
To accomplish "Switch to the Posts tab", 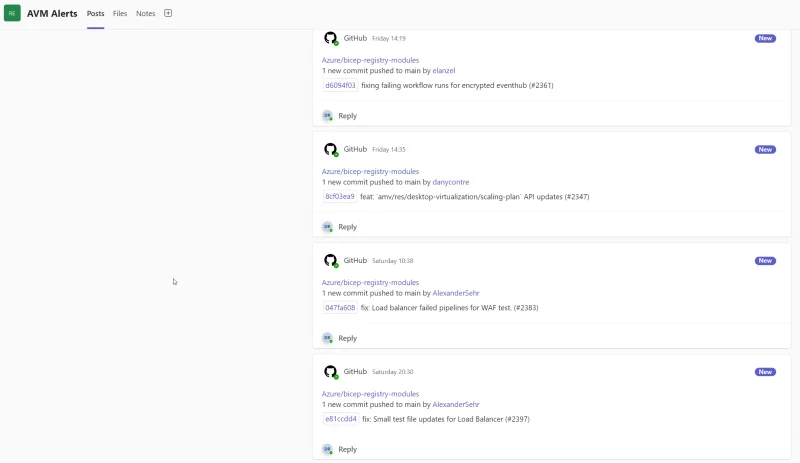I will 95,14.
